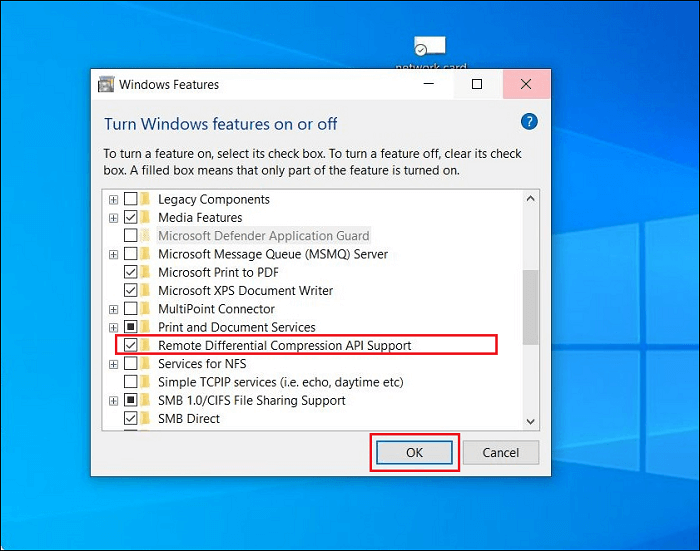Screen dimensions: 700x551
Task: Click the MultiPoint Connector folder icon
Action: point(147,309)
